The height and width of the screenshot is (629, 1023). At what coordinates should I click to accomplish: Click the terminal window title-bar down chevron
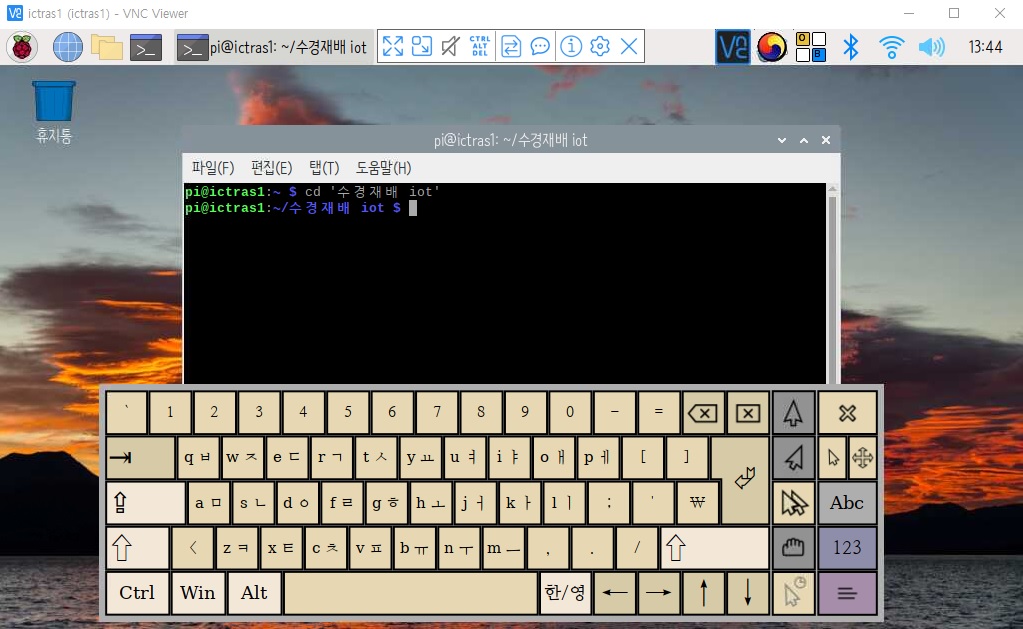click(x=782, y=140)
